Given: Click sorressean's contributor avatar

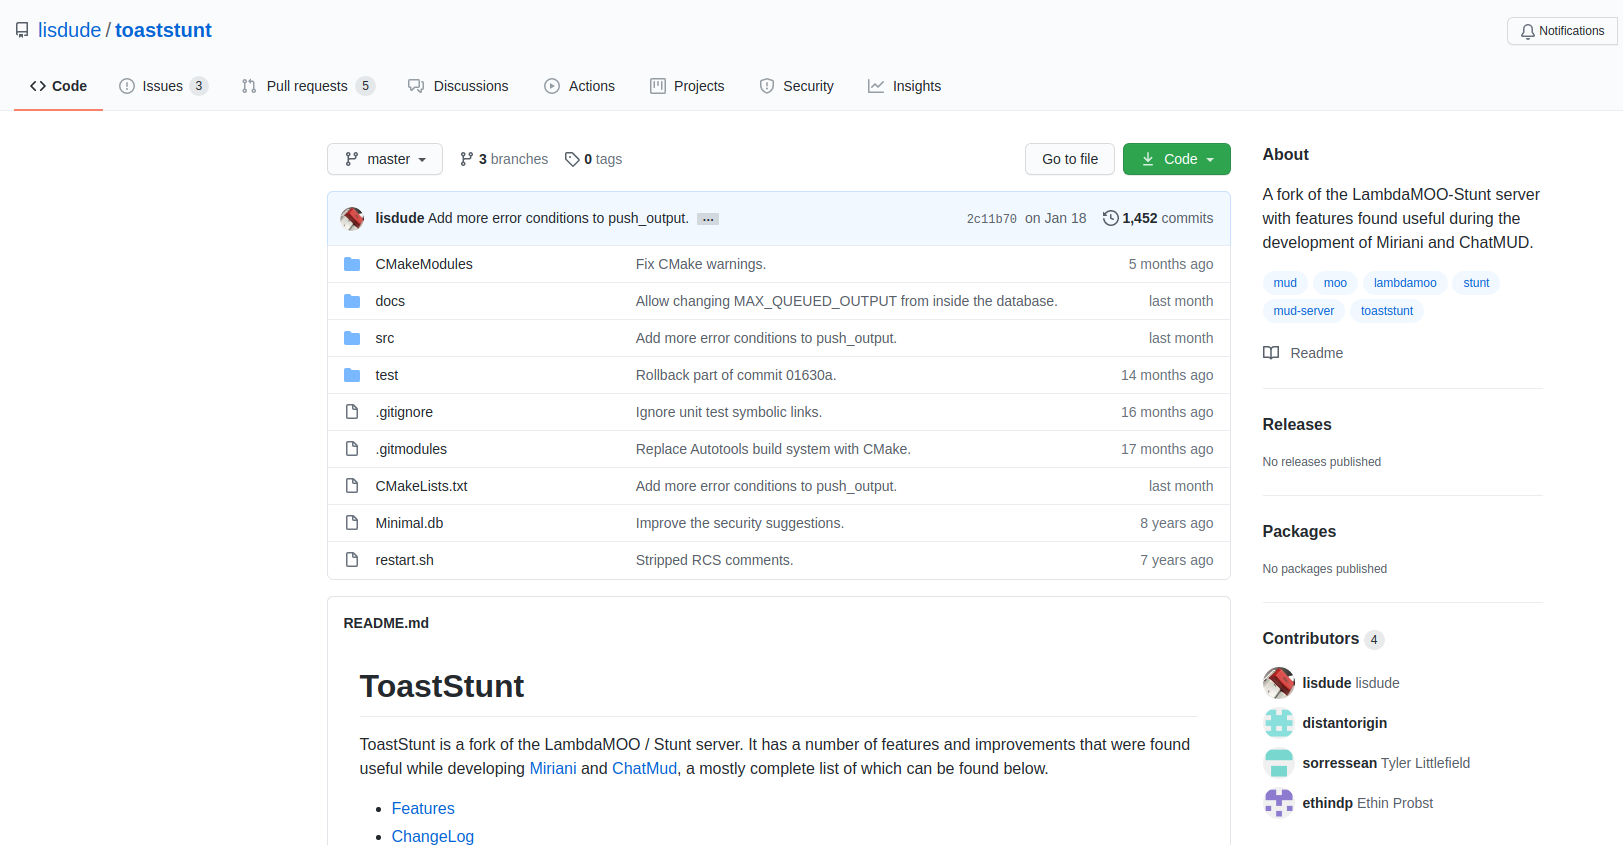Looking at the screenshot, I should [x=1279, y=763].
